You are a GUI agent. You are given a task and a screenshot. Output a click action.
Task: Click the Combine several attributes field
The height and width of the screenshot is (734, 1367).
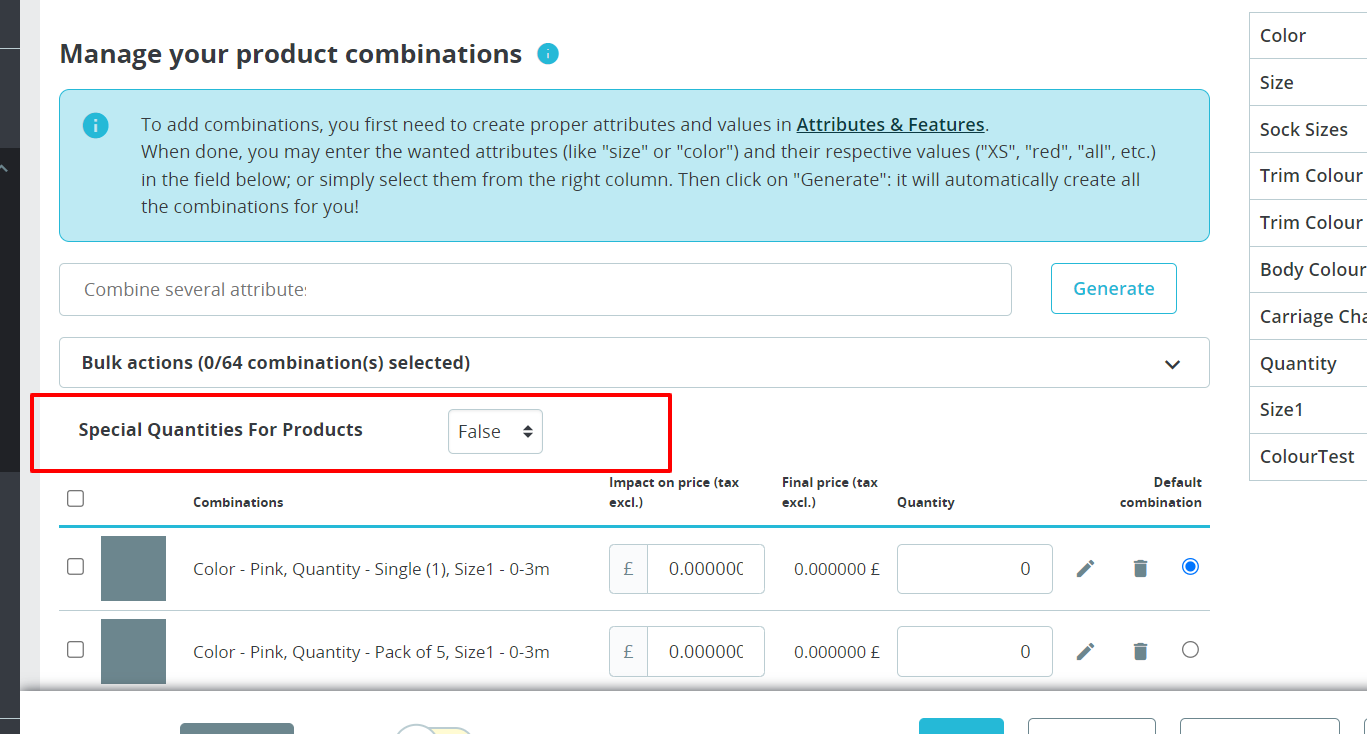pos(535,290)
